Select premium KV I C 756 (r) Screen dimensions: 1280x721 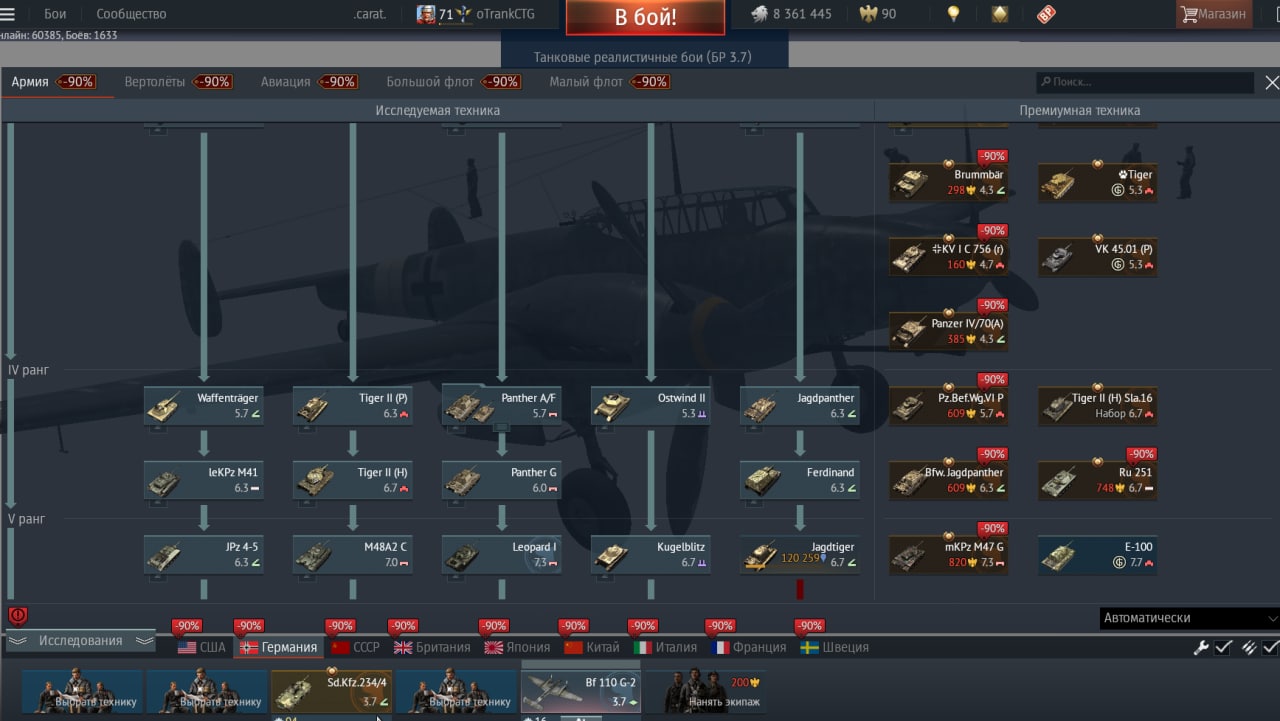pyautogui.click(x=949, y=257)
